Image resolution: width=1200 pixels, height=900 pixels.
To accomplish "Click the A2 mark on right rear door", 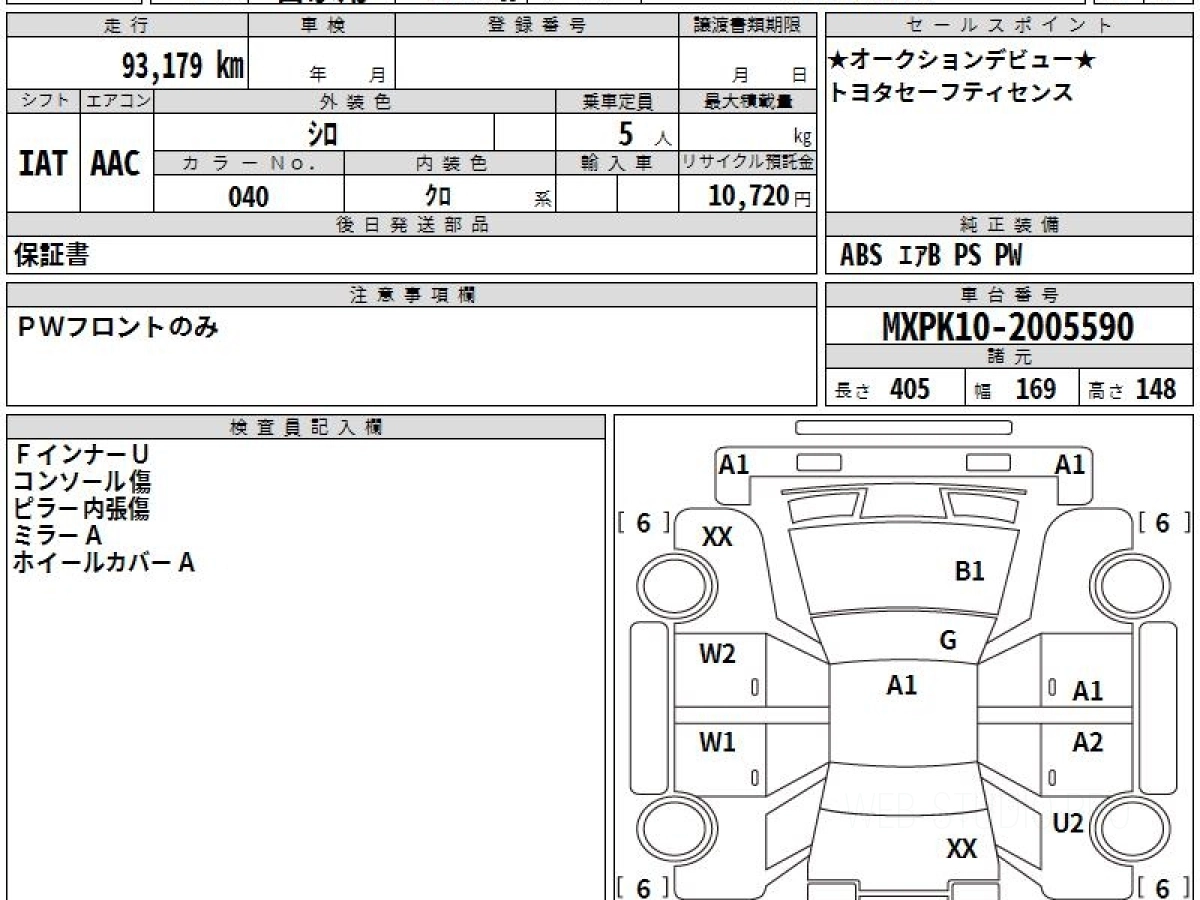I will click(x=1087, y=742).
